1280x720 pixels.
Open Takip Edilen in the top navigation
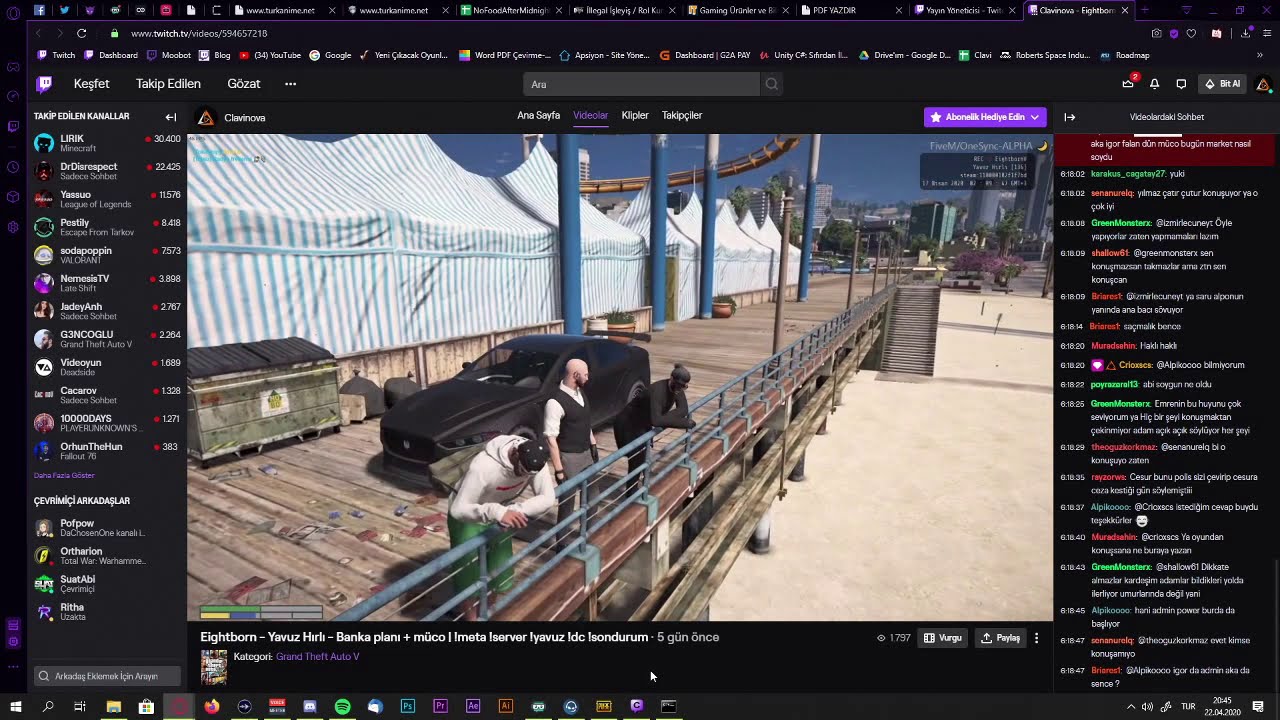click(168, 84)
